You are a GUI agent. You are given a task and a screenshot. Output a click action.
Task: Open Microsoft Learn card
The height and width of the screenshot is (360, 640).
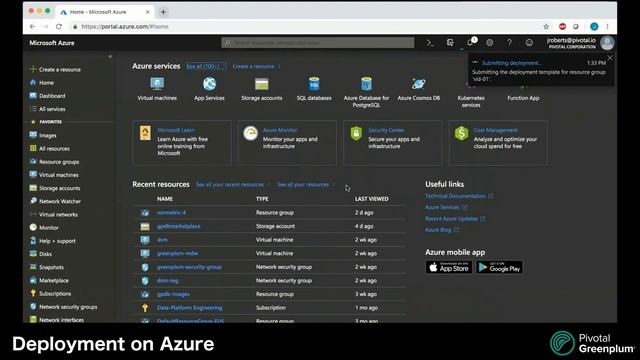coord(182,142)
